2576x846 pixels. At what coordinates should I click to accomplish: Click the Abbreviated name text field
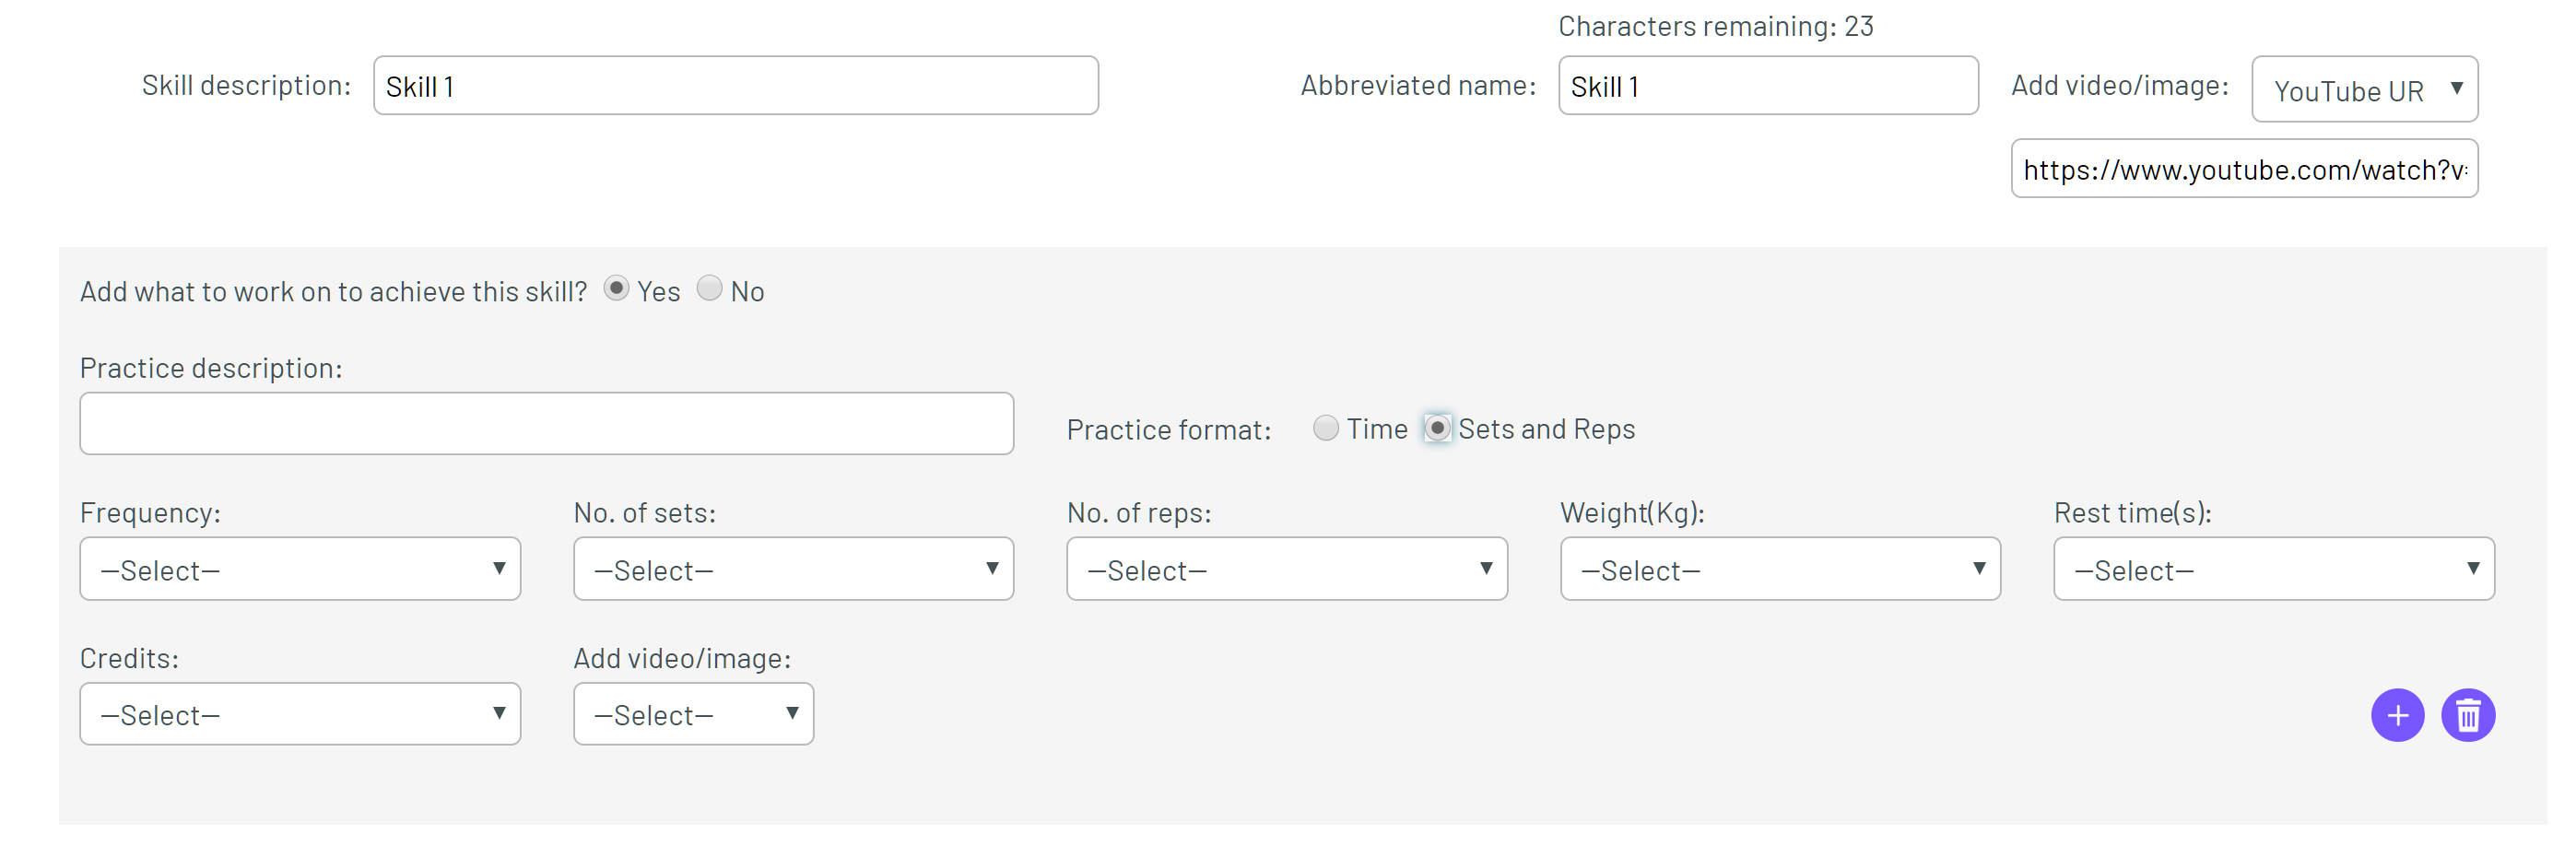[x=1768, y=86]
